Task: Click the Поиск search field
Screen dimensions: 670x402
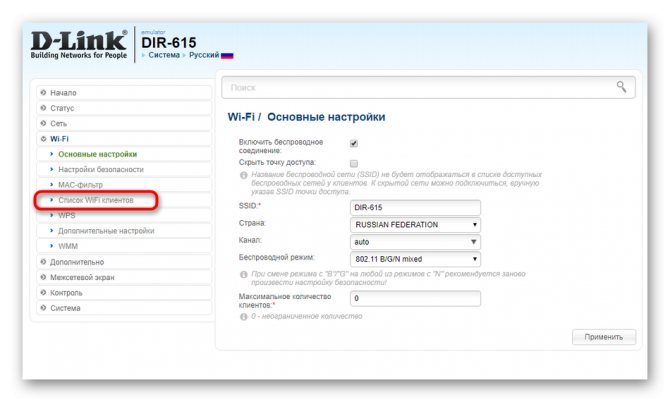Action: pos(428,87)
